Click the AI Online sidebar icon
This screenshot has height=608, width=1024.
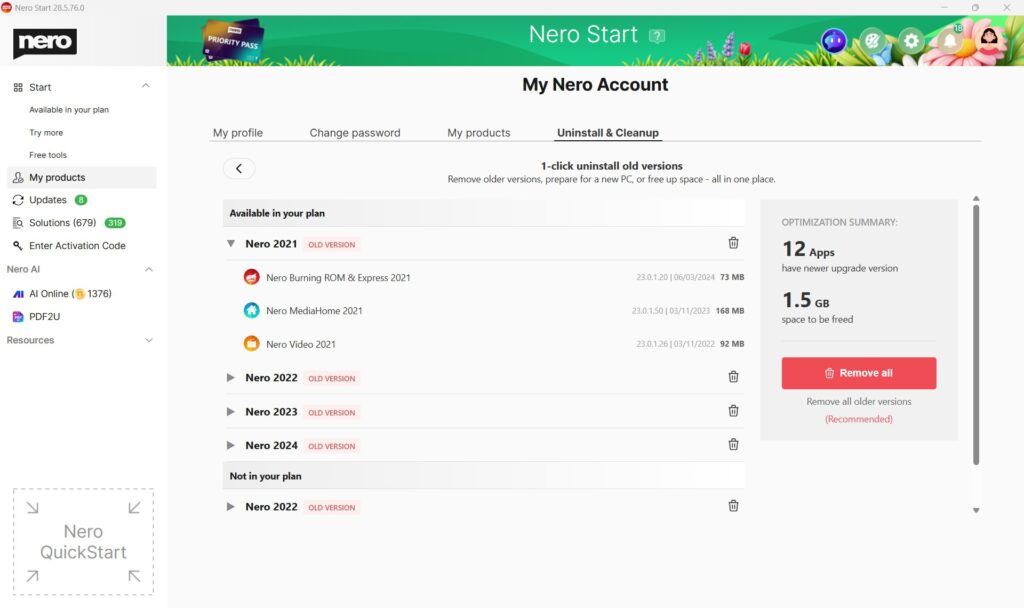pos(18,294)
